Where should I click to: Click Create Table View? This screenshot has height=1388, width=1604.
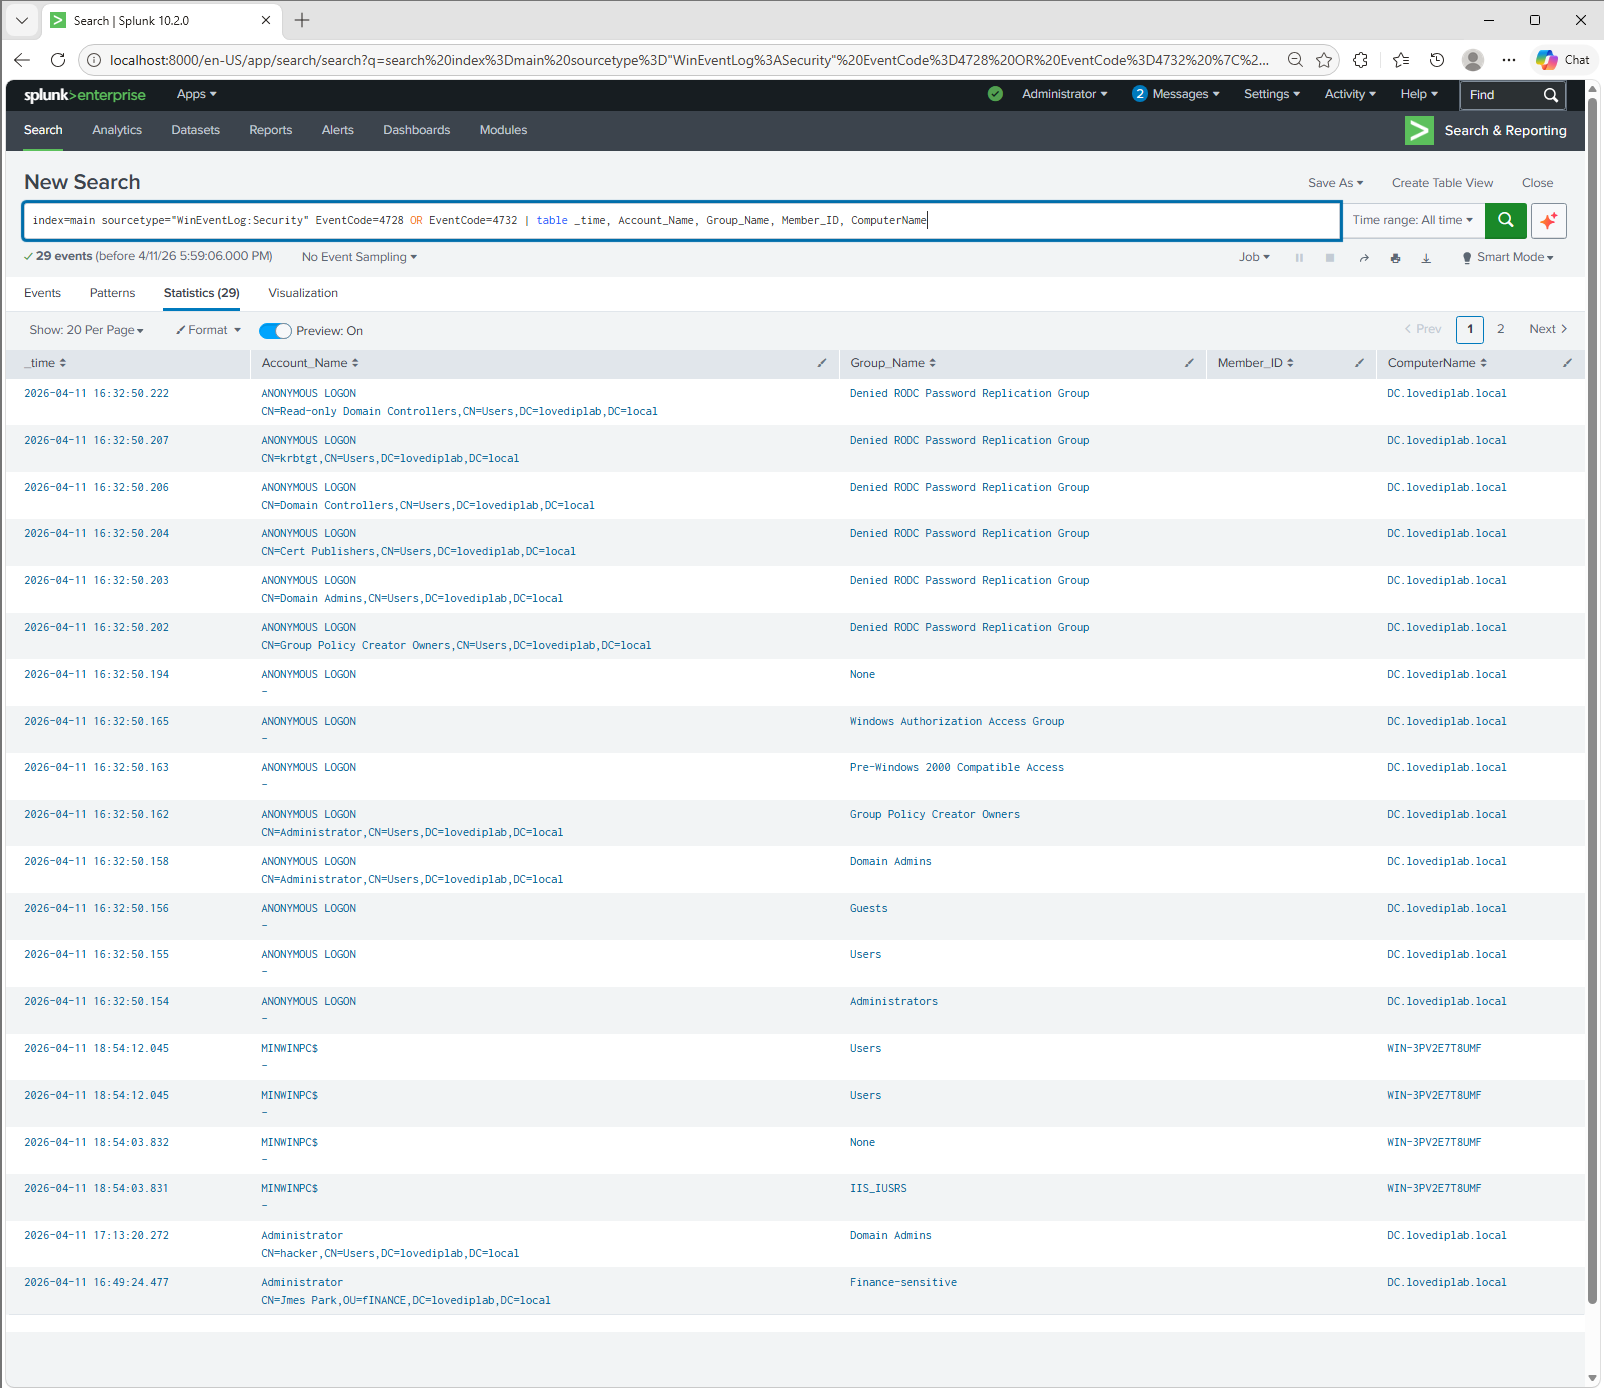pos(1442,183)
